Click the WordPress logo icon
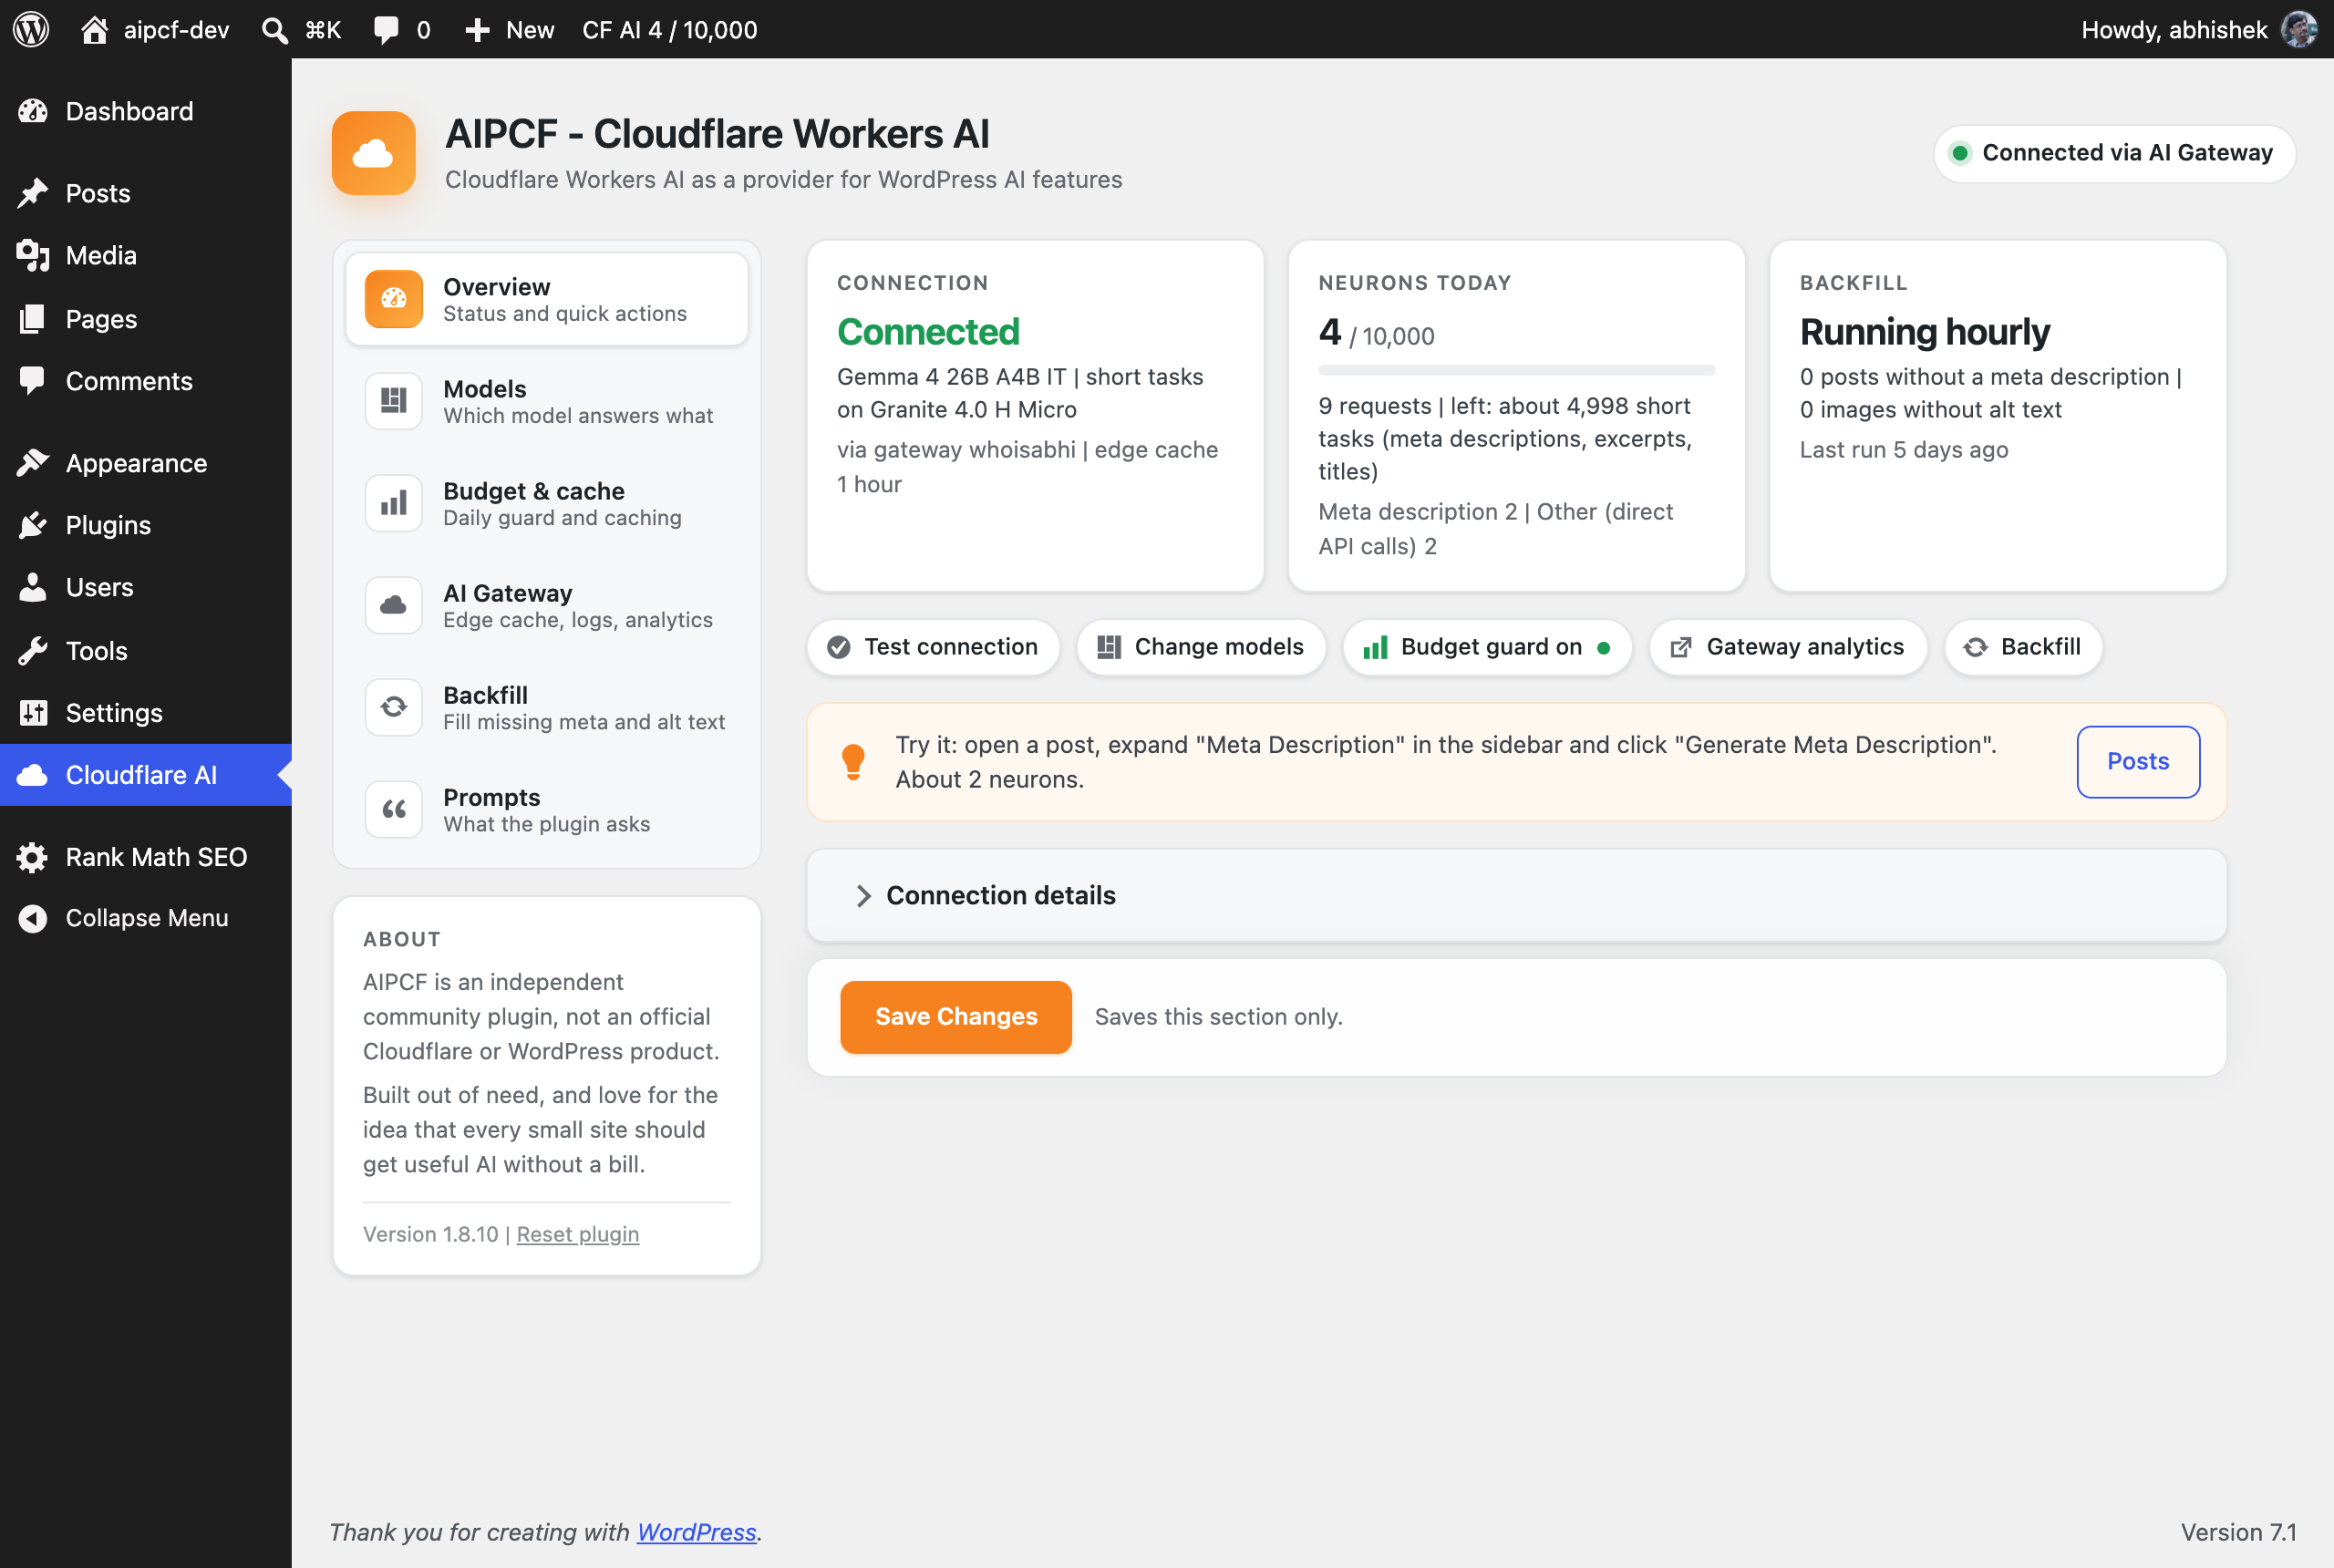 (31, 29)
